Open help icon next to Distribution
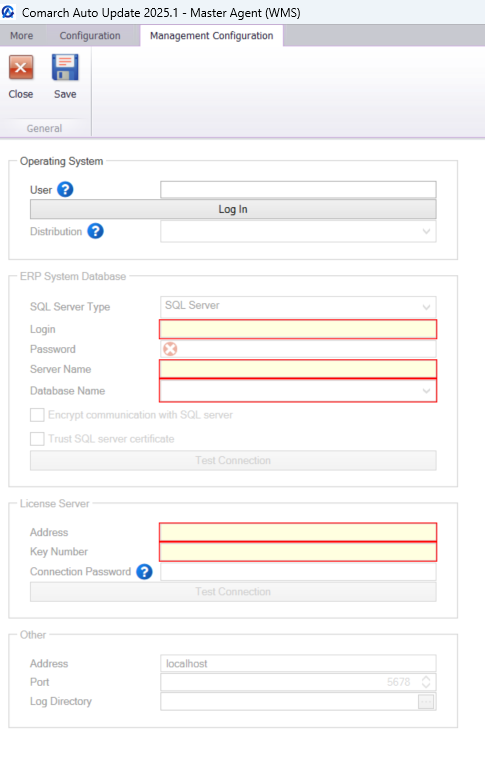Viewport: 485px width, 761px height. [x=95, y=231]
